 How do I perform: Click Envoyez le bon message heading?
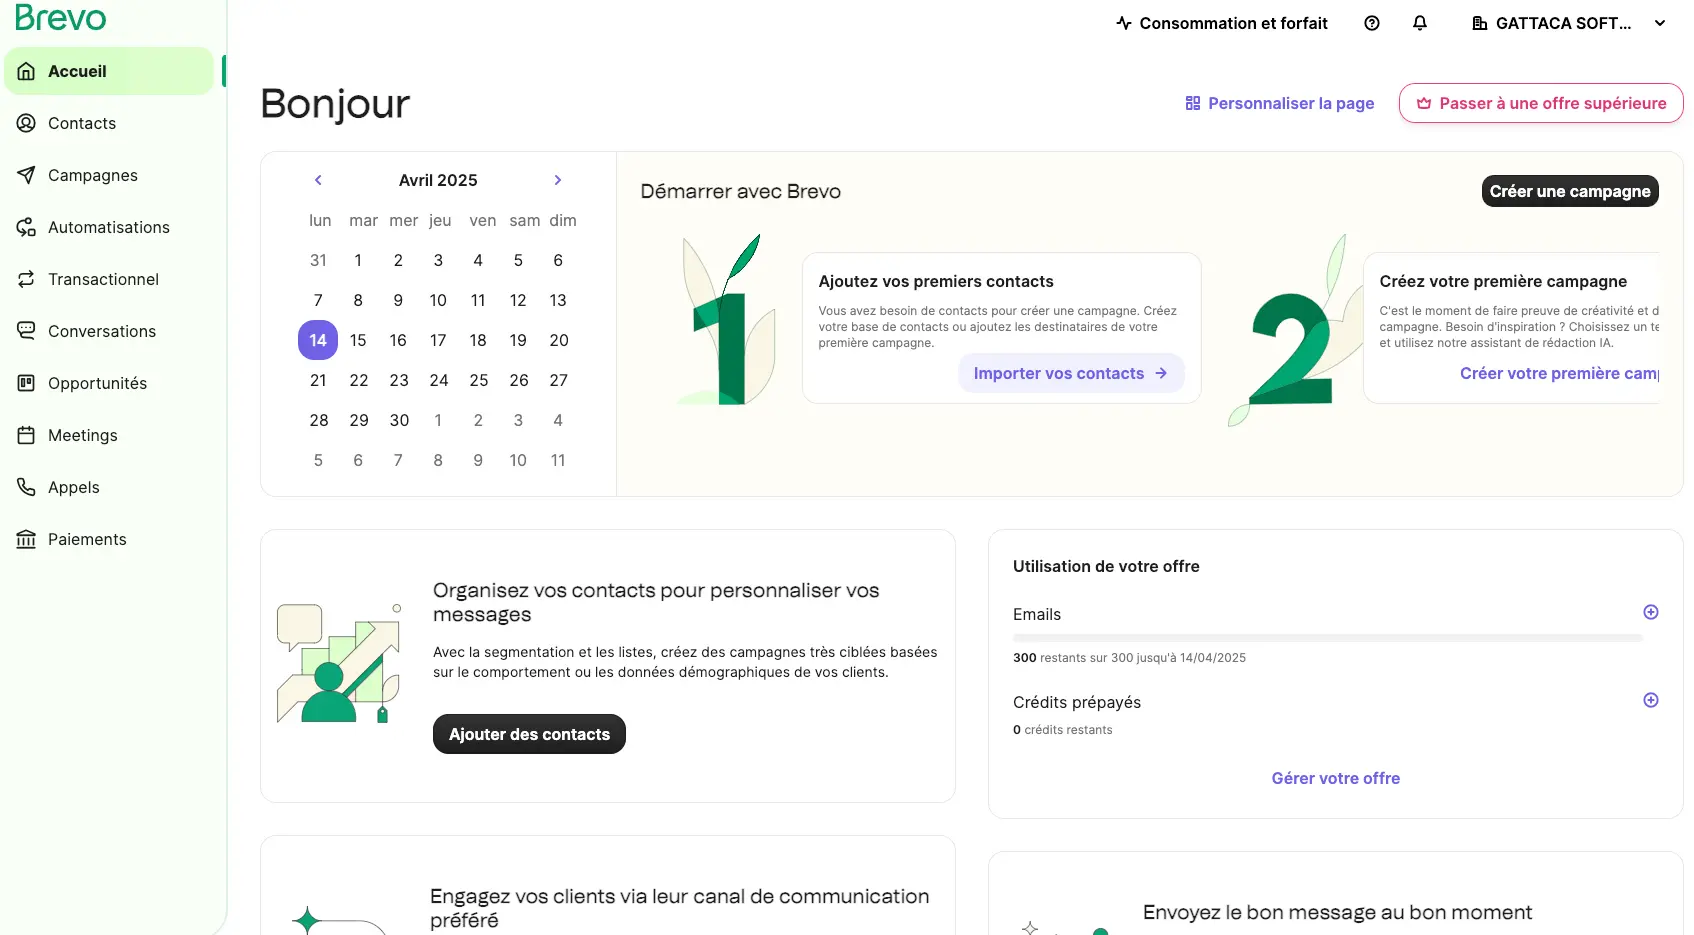coord(1337,912)
